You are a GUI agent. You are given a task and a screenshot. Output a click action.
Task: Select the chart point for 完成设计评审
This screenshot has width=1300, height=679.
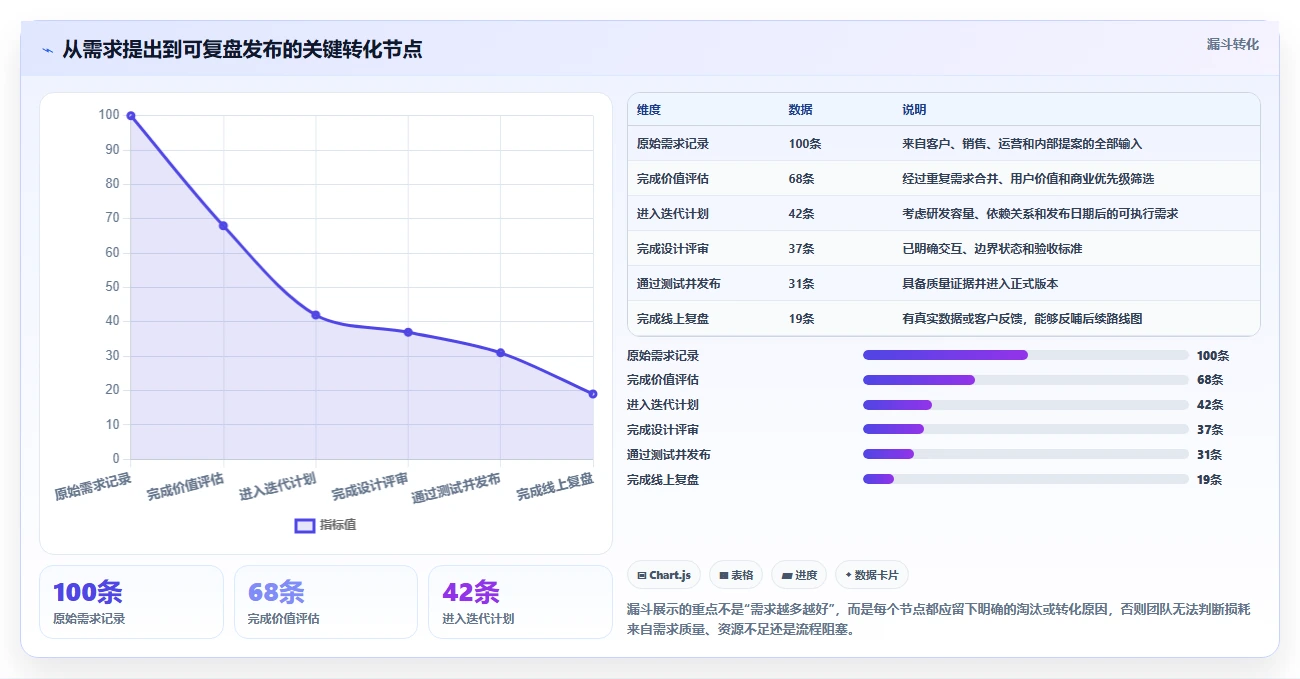[408, 332]
